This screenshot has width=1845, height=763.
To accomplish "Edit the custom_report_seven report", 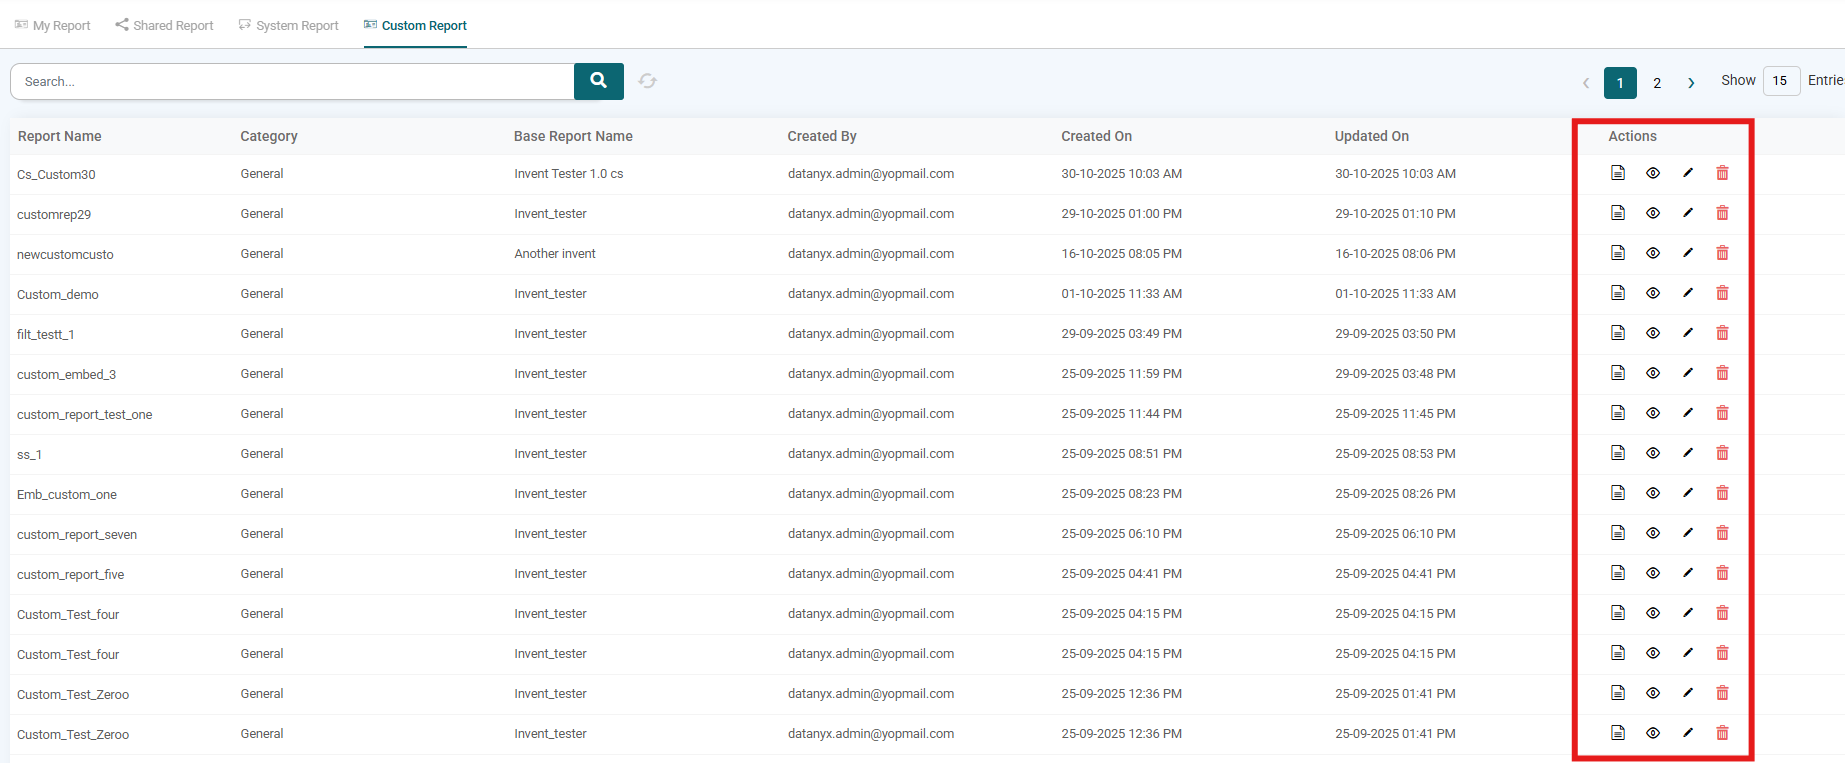I will (1688, 533).
